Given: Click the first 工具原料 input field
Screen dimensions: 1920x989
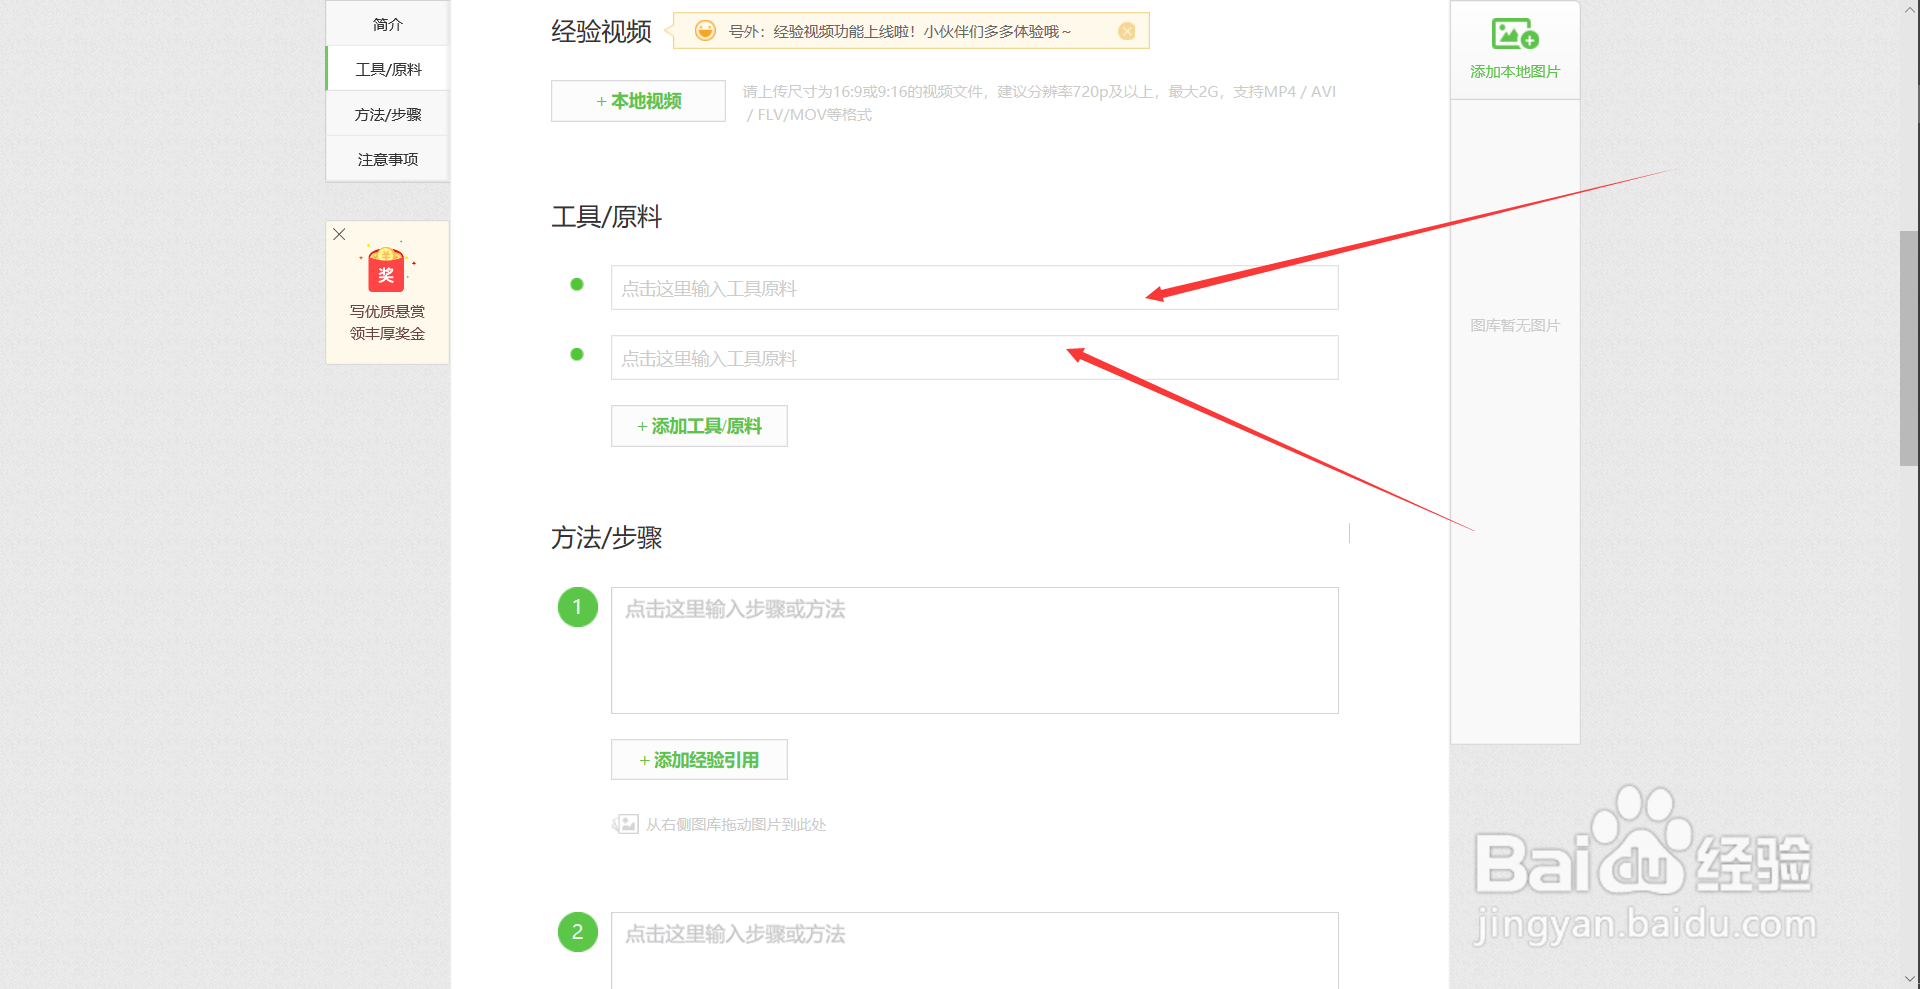Looking at the screenshot, I should (x=974, y=287).
